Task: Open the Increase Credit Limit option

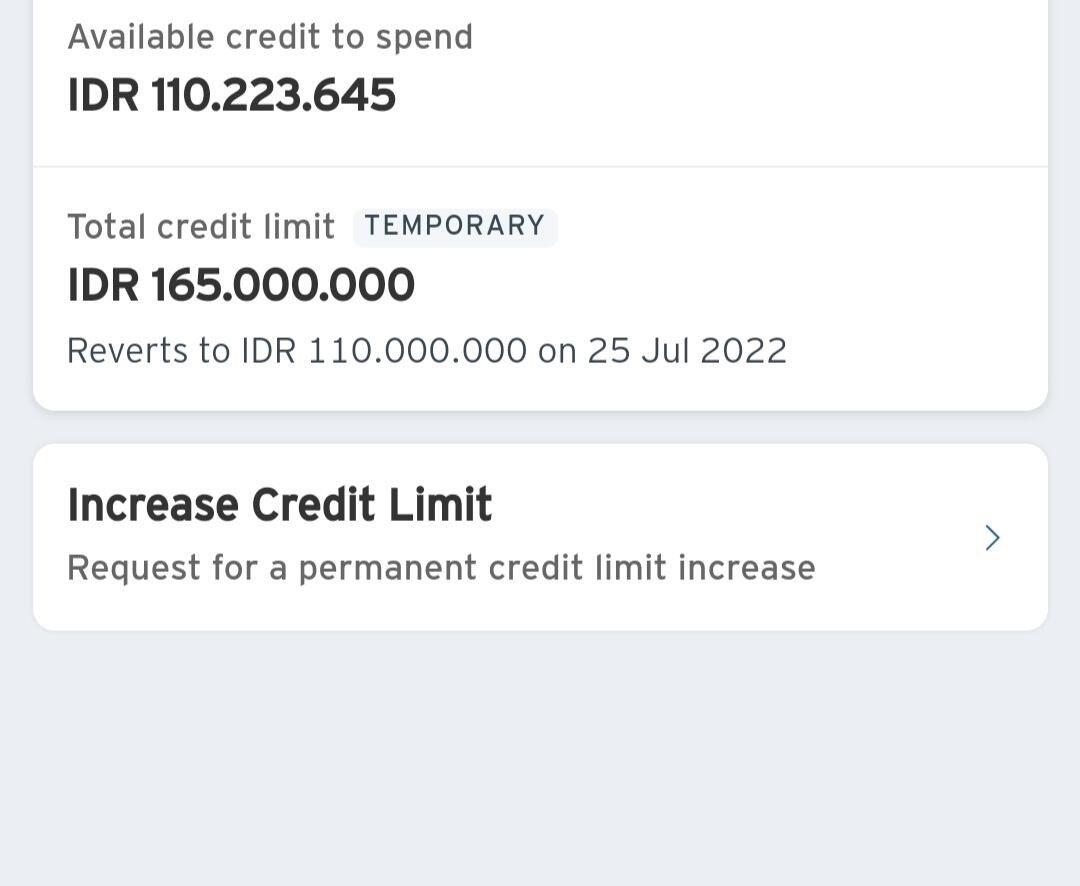Action: pos(540,537)
